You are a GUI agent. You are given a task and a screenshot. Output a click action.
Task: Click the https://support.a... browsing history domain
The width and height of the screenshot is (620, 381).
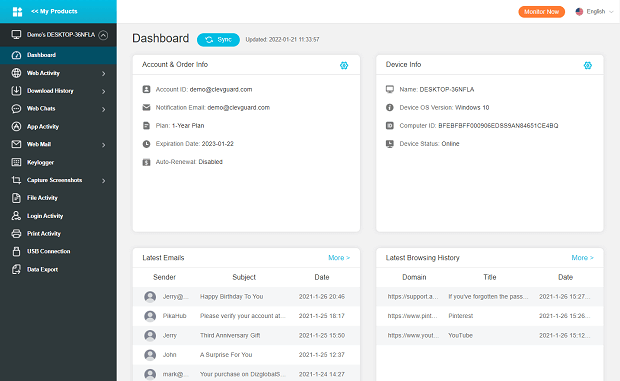coord(413,296)
